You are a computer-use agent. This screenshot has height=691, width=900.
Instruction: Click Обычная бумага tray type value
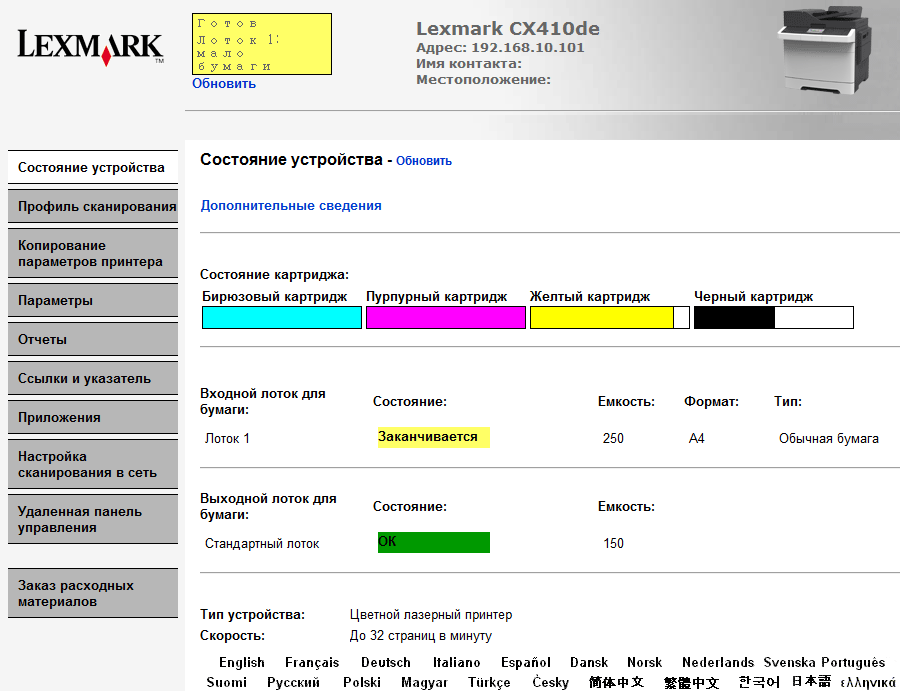click(x=828, y=439)
